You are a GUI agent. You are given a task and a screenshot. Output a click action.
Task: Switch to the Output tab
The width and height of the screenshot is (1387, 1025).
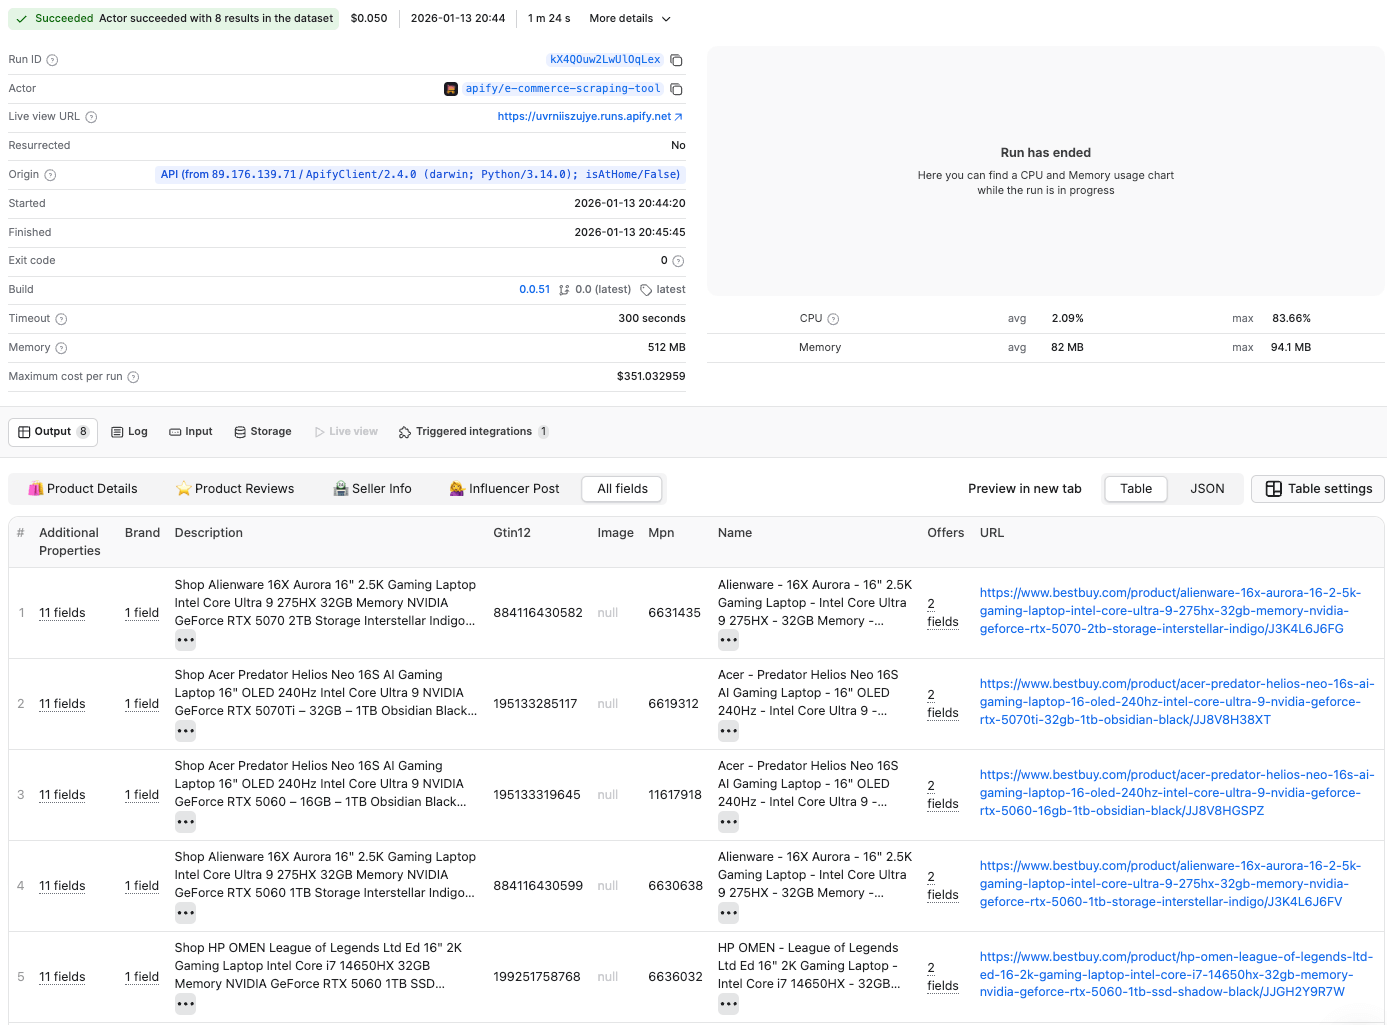53,432
